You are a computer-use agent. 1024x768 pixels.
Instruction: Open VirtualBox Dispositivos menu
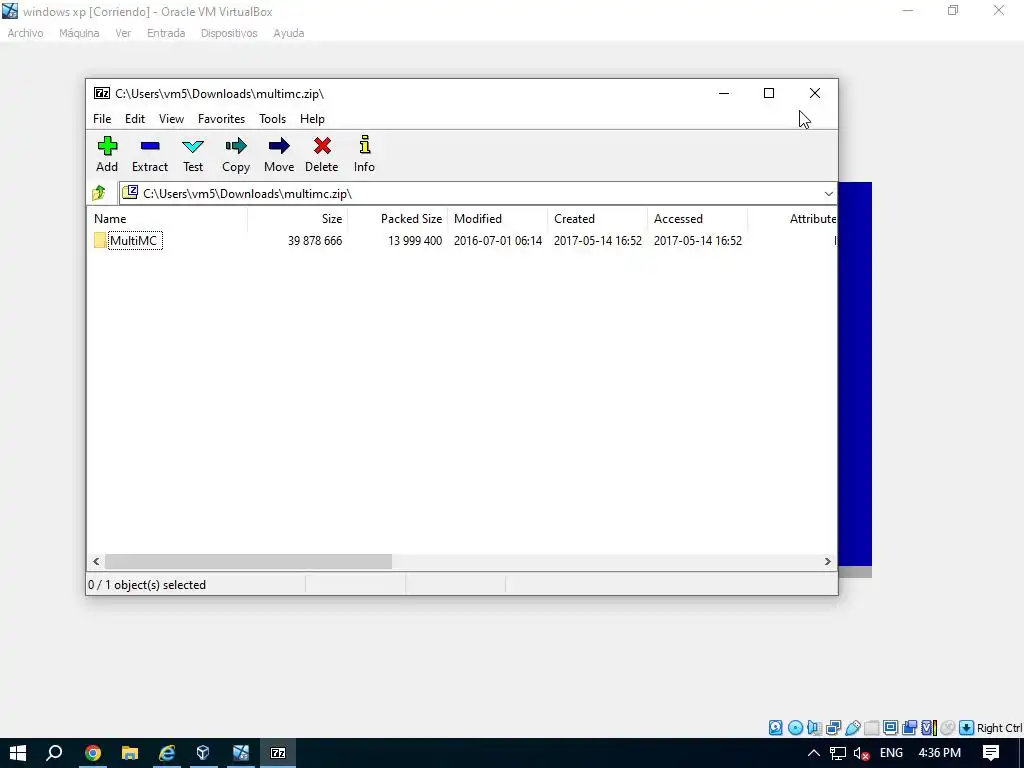pyautogui.click(x=229, y=33)
